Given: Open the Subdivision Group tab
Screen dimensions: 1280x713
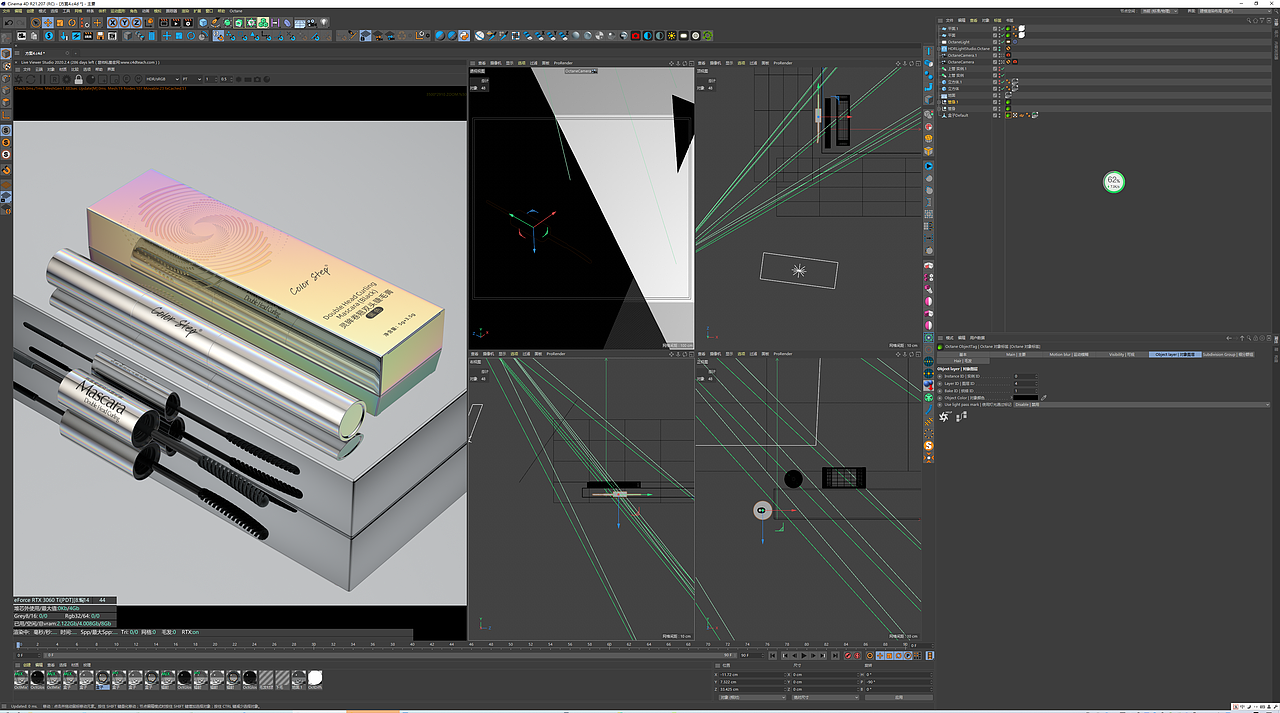Looking at the screenshot, I should [1228, 354].
